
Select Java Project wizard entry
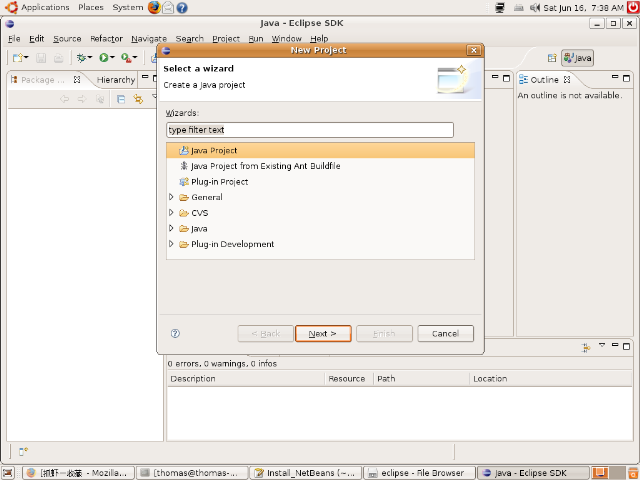(320, 150)
